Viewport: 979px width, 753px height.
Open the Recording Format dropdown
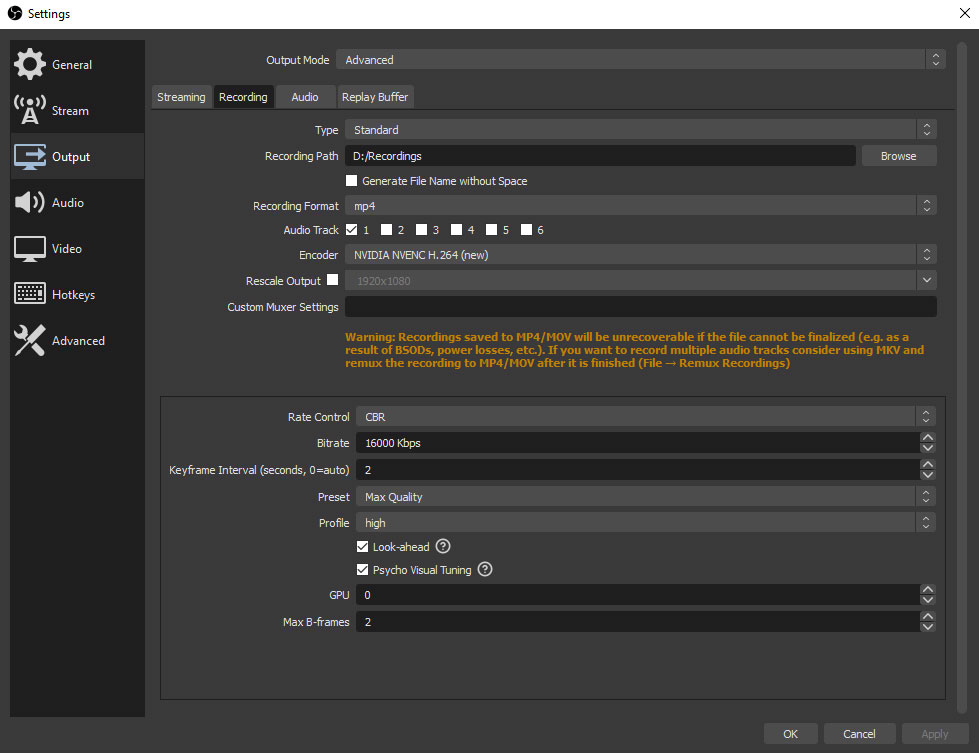point(640,205)
